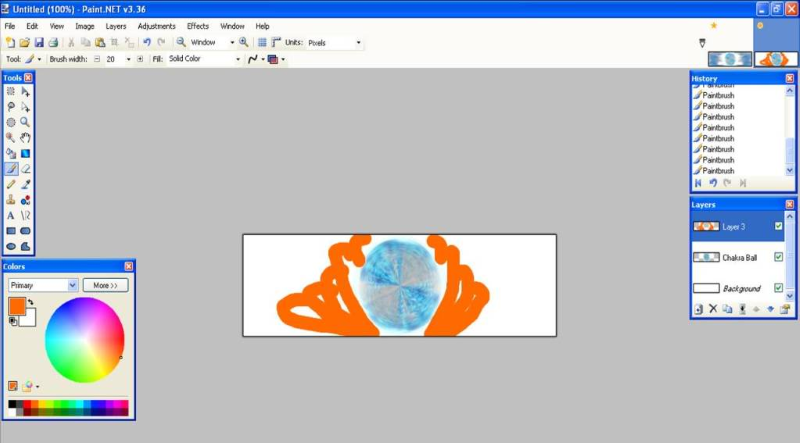
Task: Toggle the rulers icon
Action: coord(277,42)
